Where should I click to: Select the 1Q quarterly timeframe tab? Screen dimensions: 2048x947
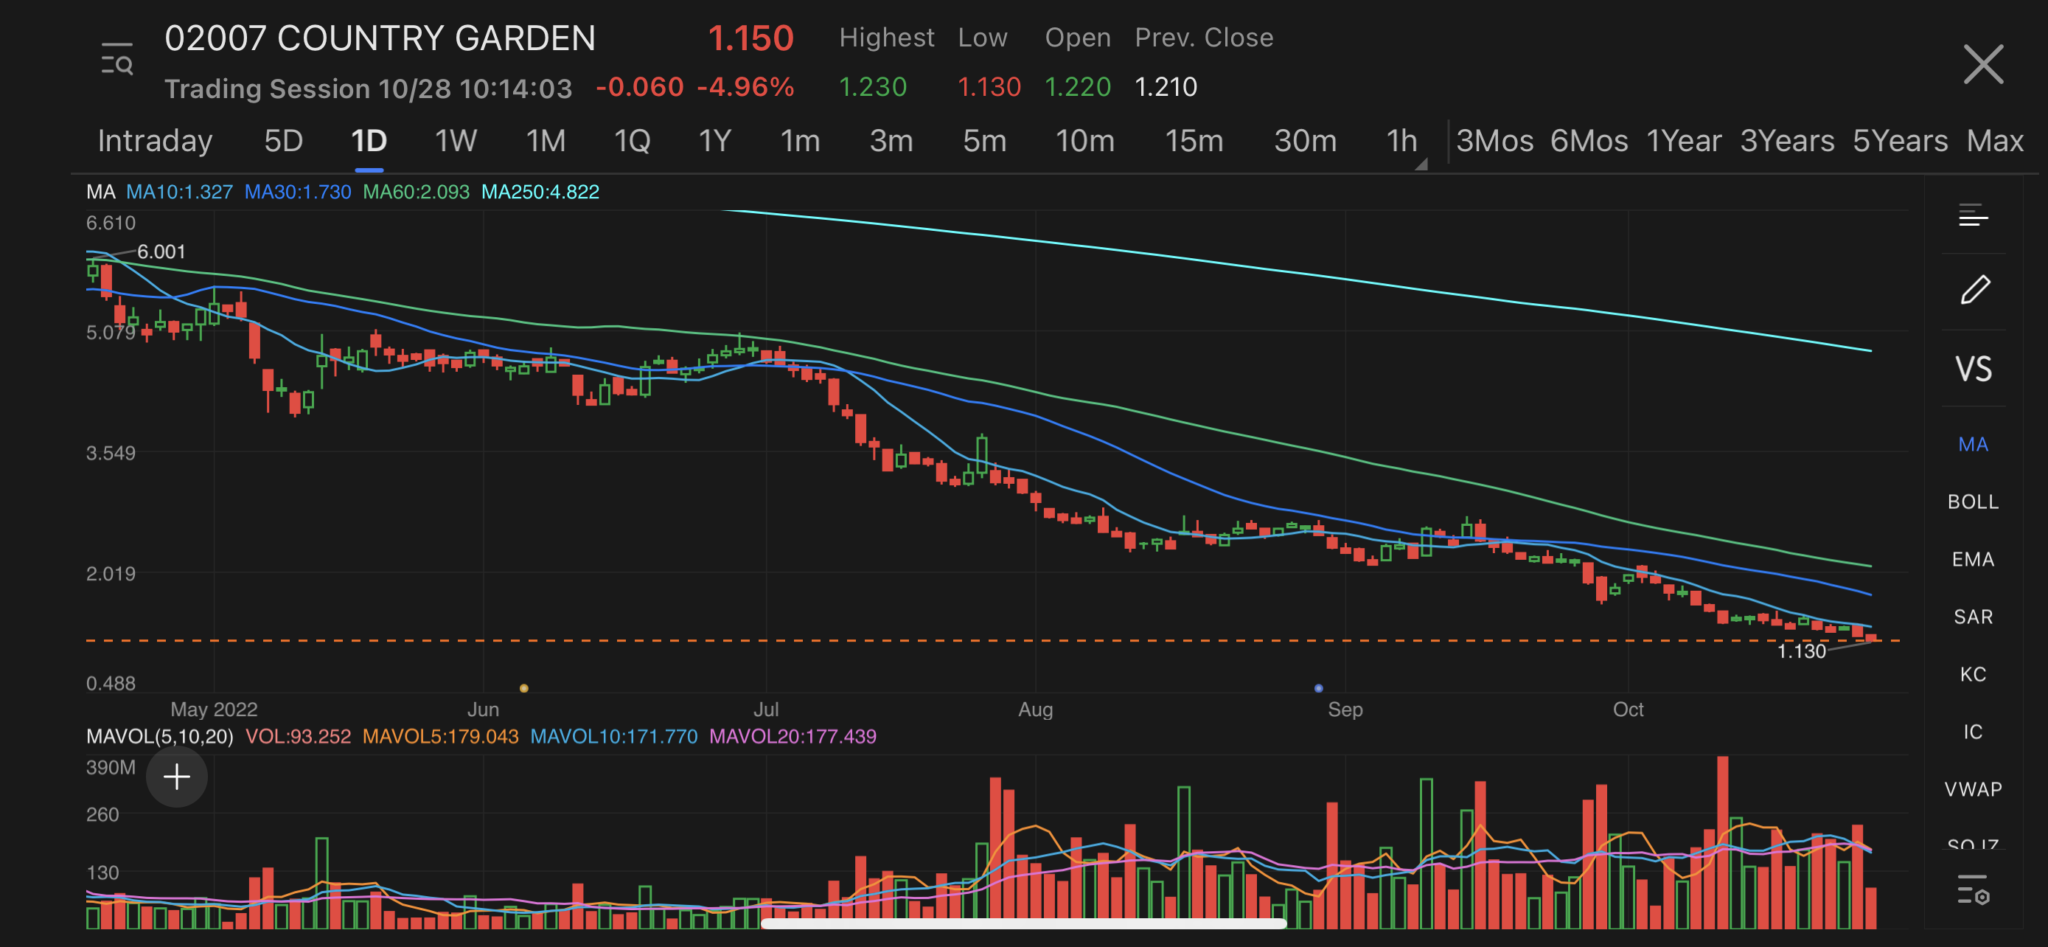coord(632,141)
